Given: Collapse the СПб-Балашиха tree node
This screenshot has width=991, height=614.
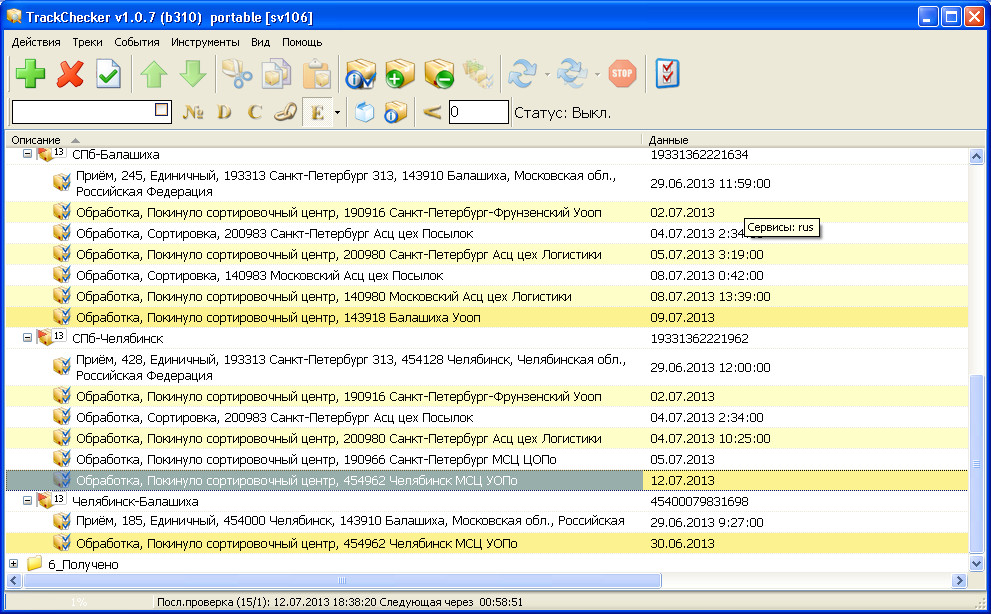Looking at the screenshot, I should click(28, 155).
